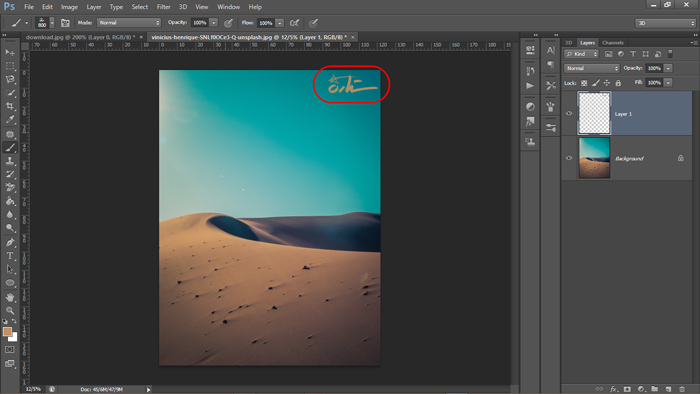Toggle the Brush panel from options bar
The image size is (700, 394).
pyautogui.click(x=65, y=23)
